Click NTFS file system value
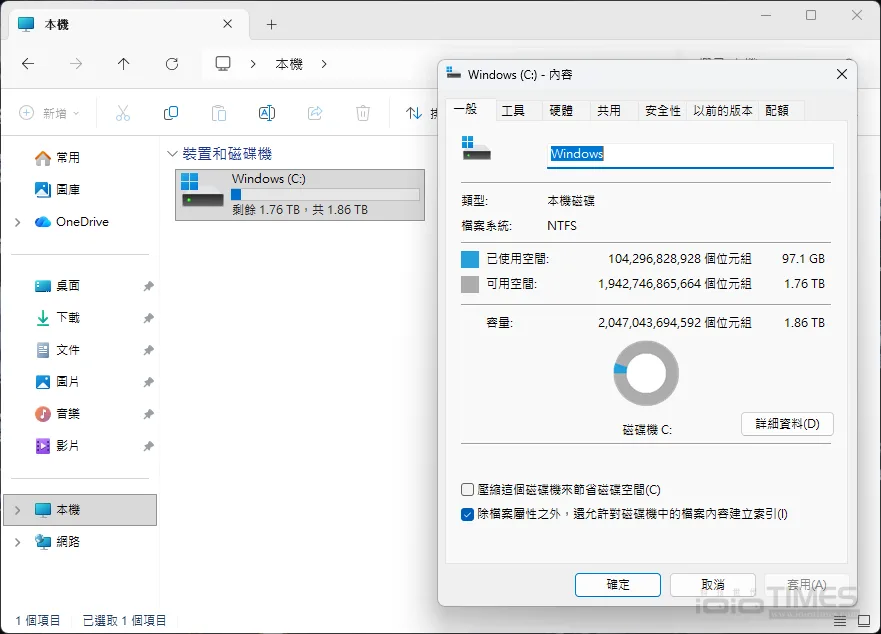 tap(562, 226)
